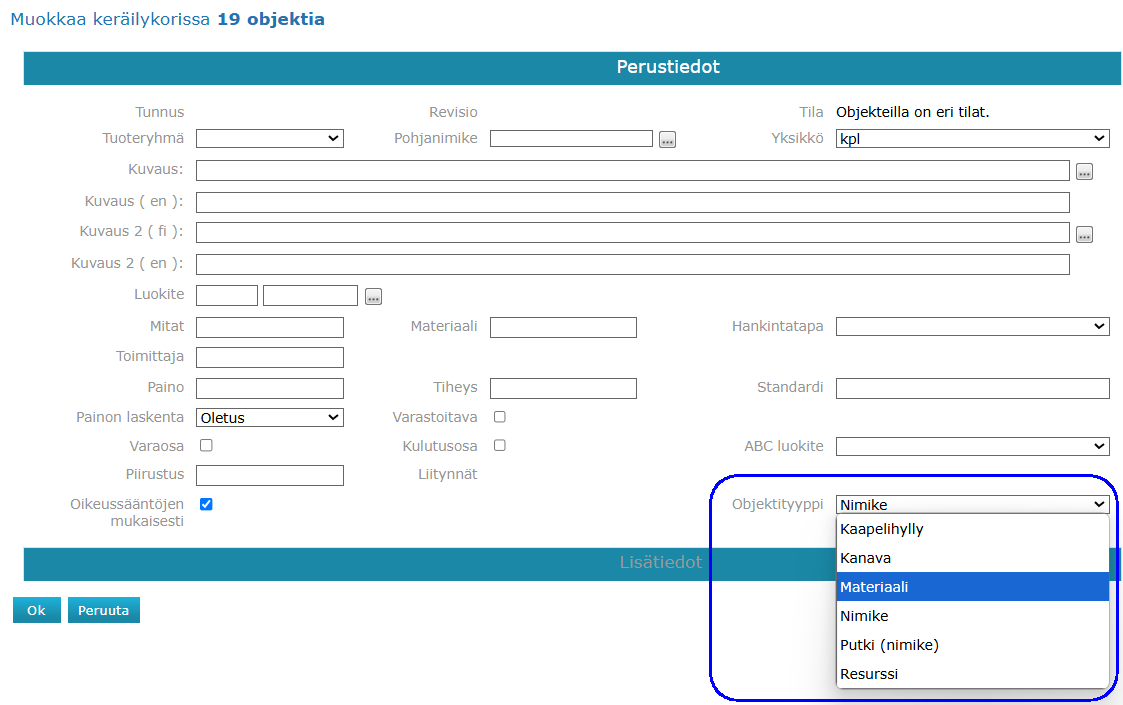Toggle the Varaosa checkbox

pyautogui.click(x=206, y=445)
